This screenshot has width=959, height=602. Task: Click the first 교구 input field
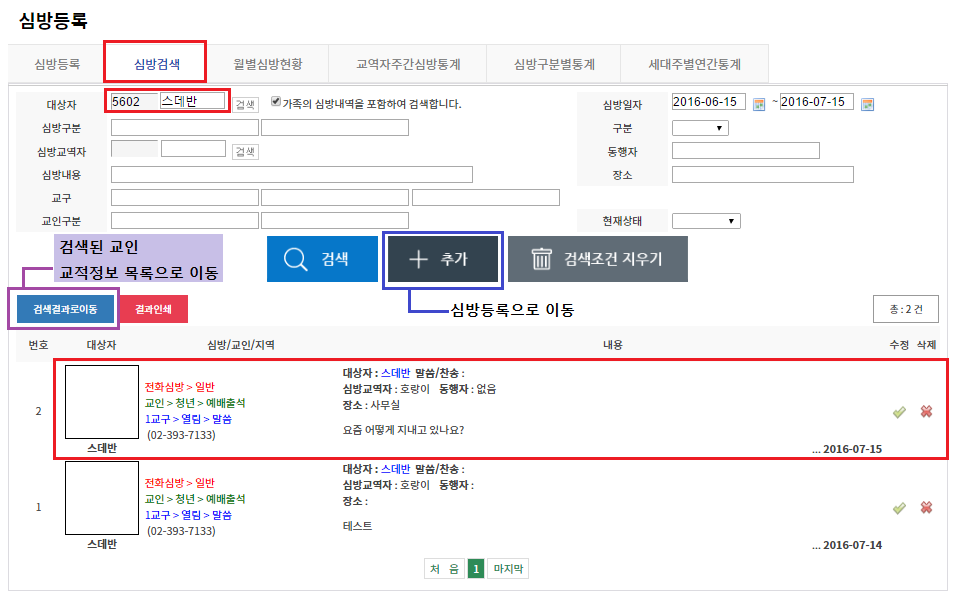pyautogui.click(x=185, y=198)
